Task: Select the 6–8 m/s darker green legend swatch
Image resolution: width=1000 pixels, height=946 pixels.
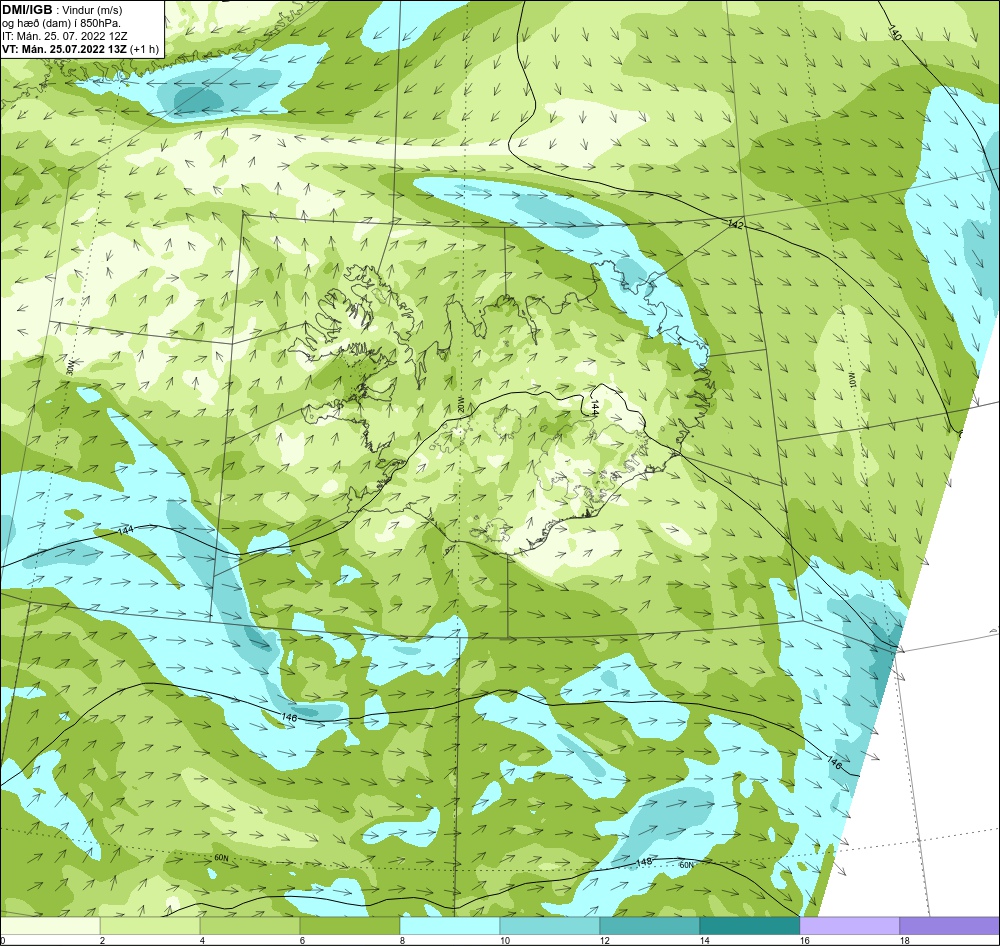Action: [x=349, y=925]
